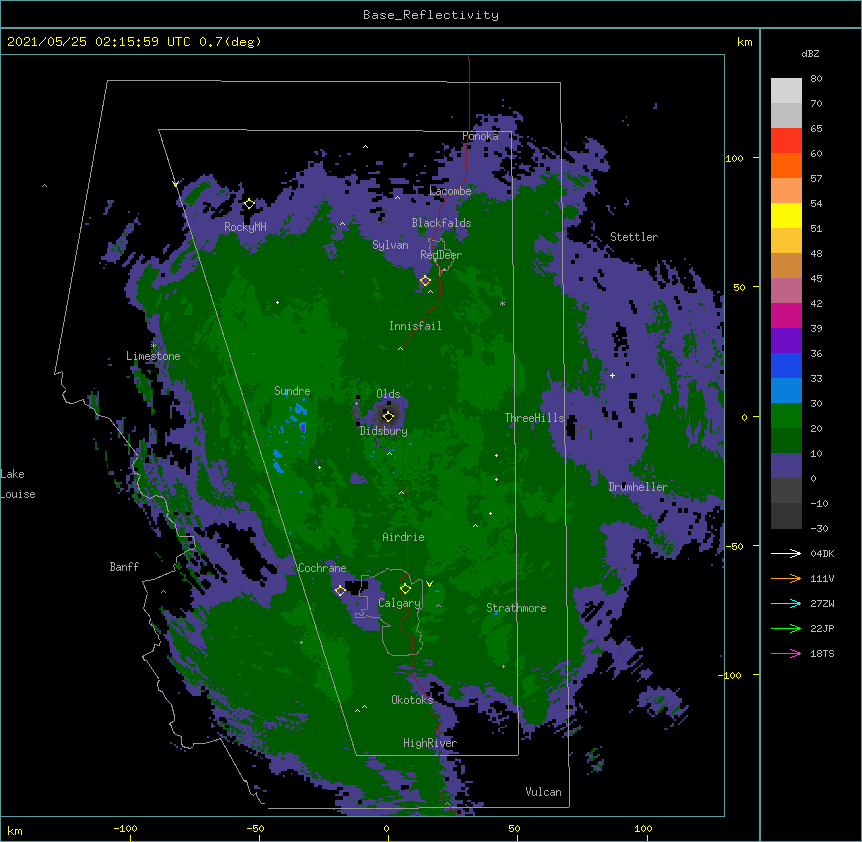
Task: Click the Sundre town label
Action: point(292,391)
